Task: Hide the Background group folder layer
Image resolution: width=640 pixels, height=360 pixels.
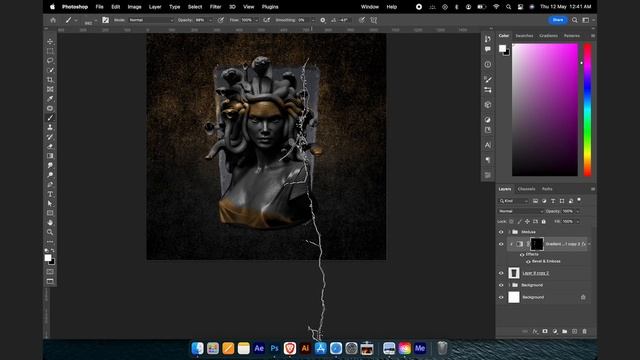Action: [501, 285]
